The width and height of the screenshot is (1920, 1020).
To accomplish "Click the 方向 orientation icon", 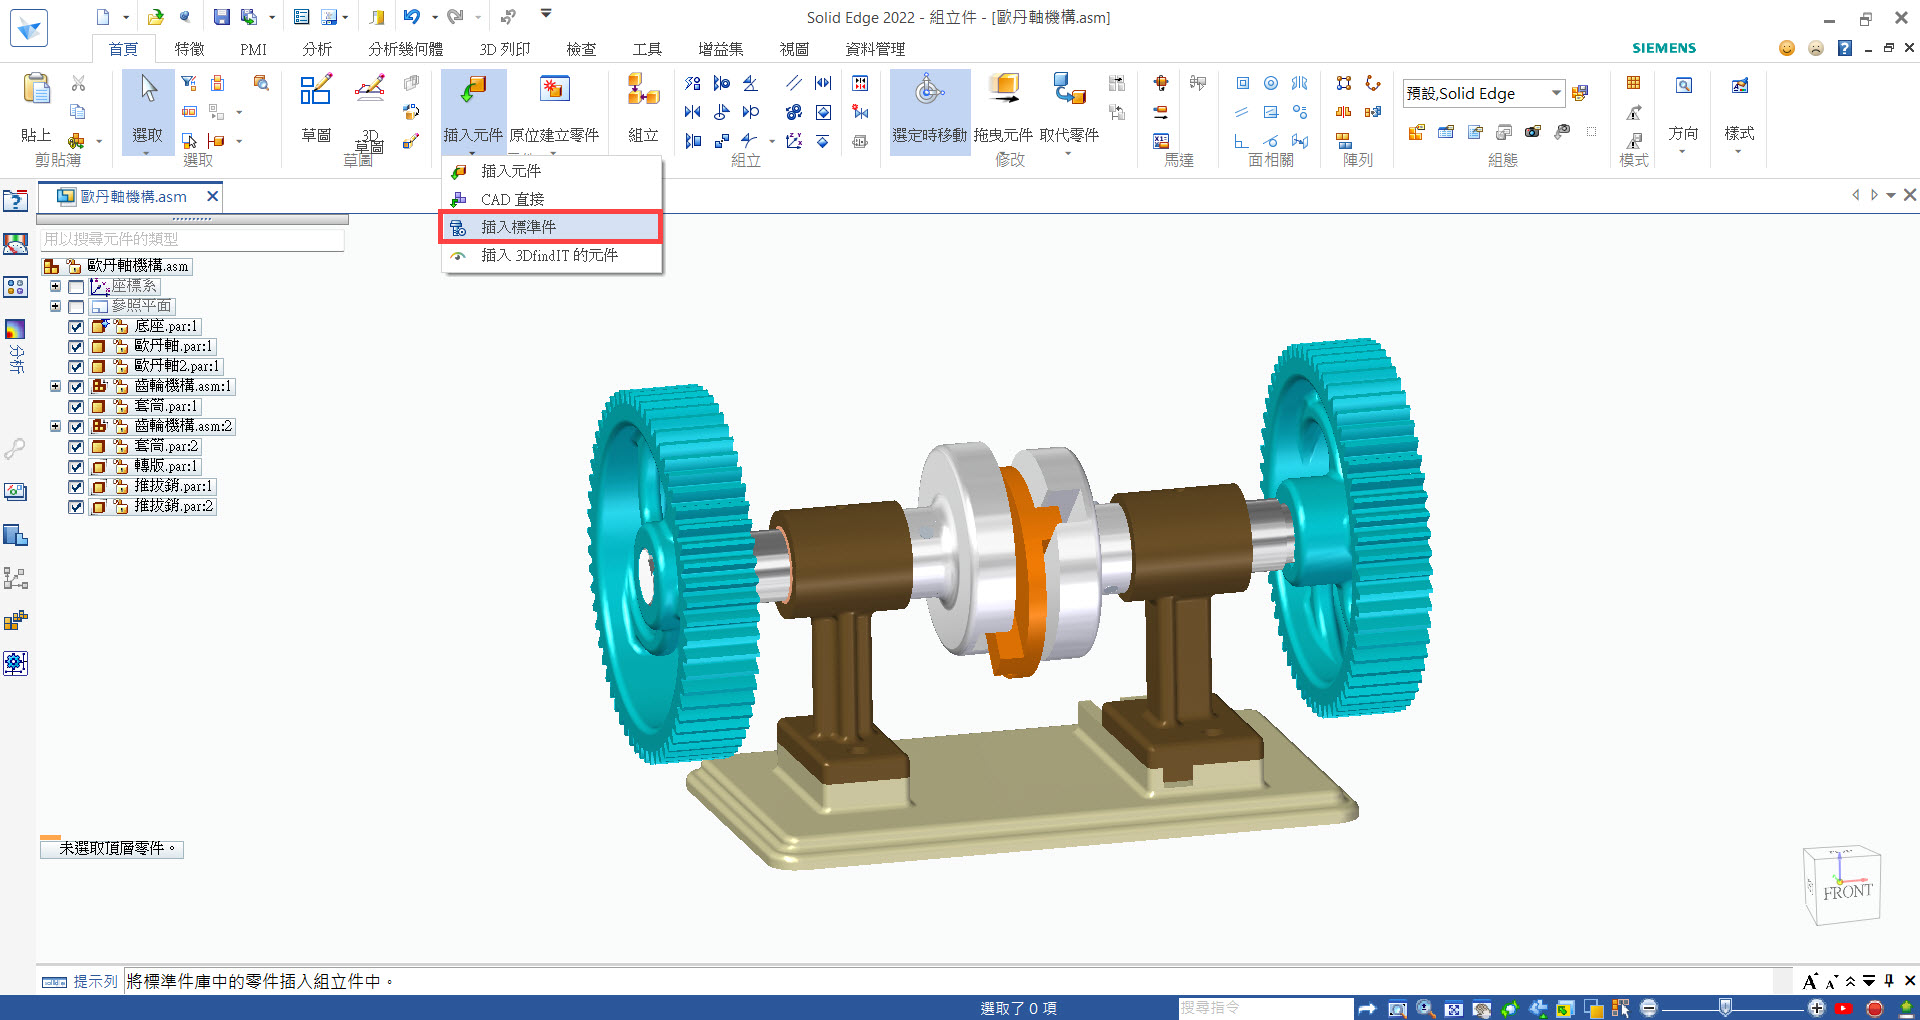I will 1684,86.
